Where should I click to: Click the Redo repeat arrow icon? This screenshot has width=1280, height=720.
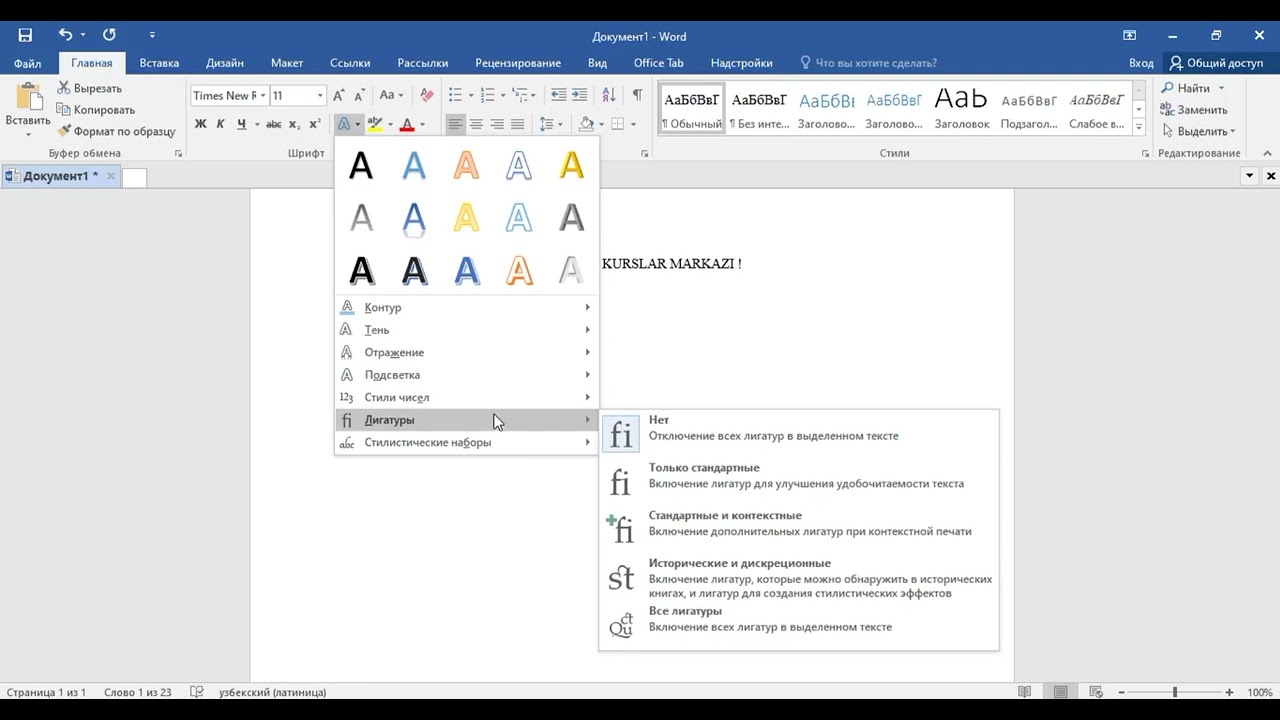tap(109, 35)
